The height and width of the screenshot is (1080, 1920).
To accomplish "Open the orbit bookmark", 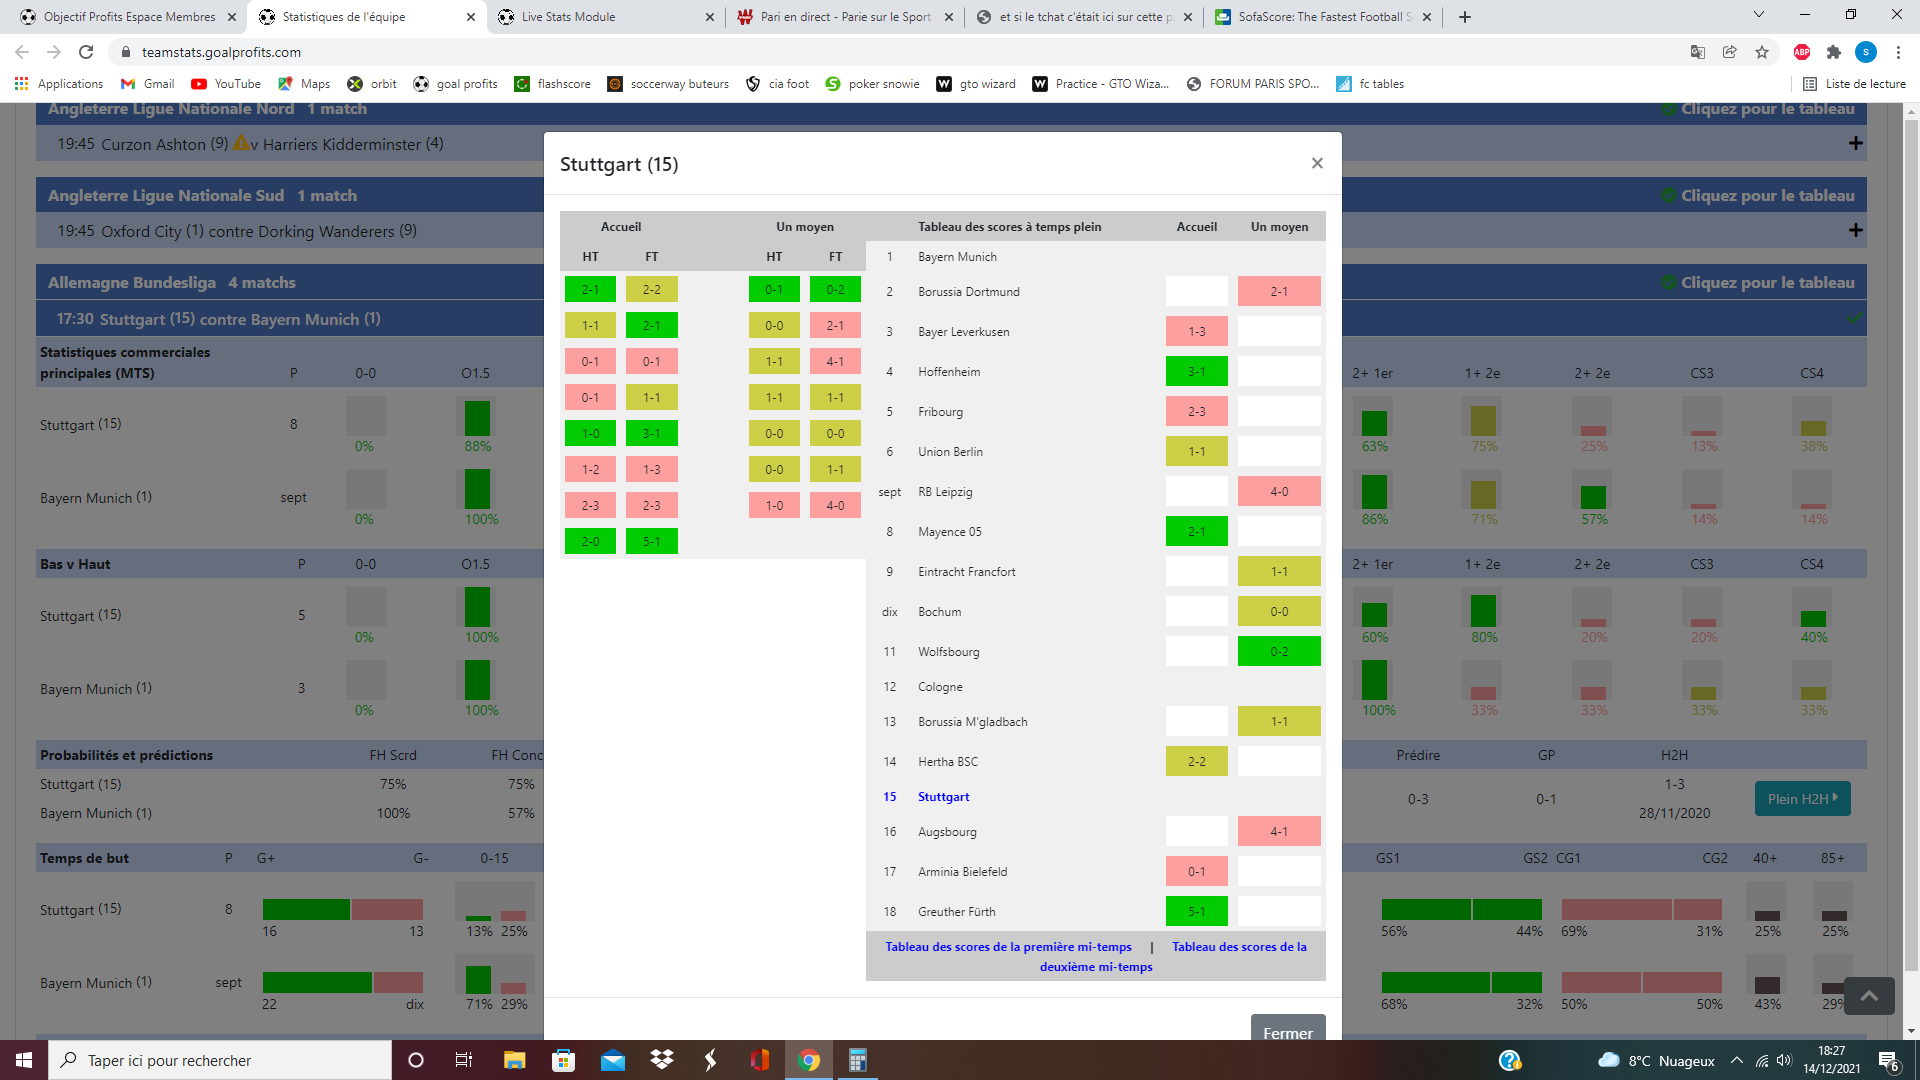I will 372,84.
